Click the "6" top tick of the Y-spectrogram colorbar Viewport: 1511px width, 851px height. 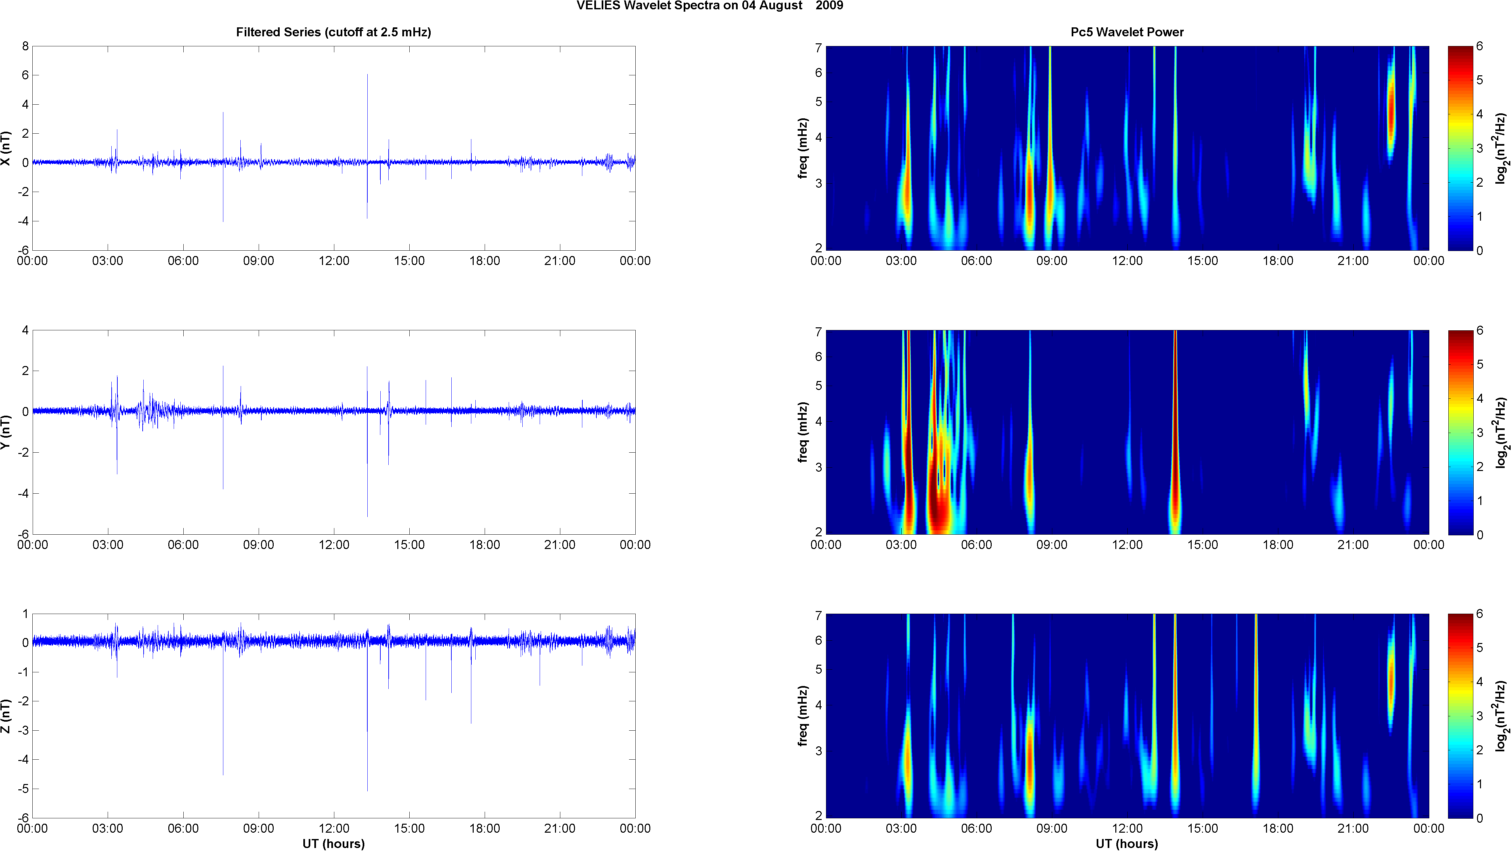point(1479,330)
